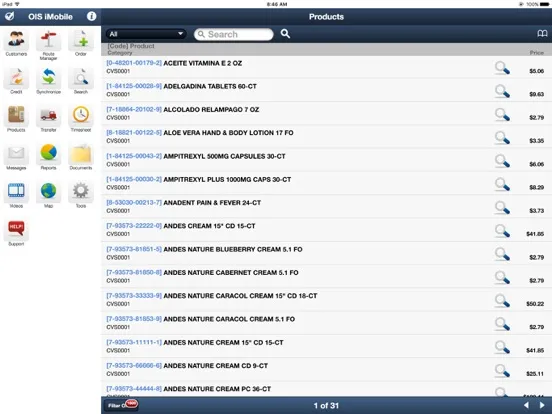Open product code 8-53030-00213-7 link
The width and height of the screenshot is (552, 414).
click(x=134, y=202)
